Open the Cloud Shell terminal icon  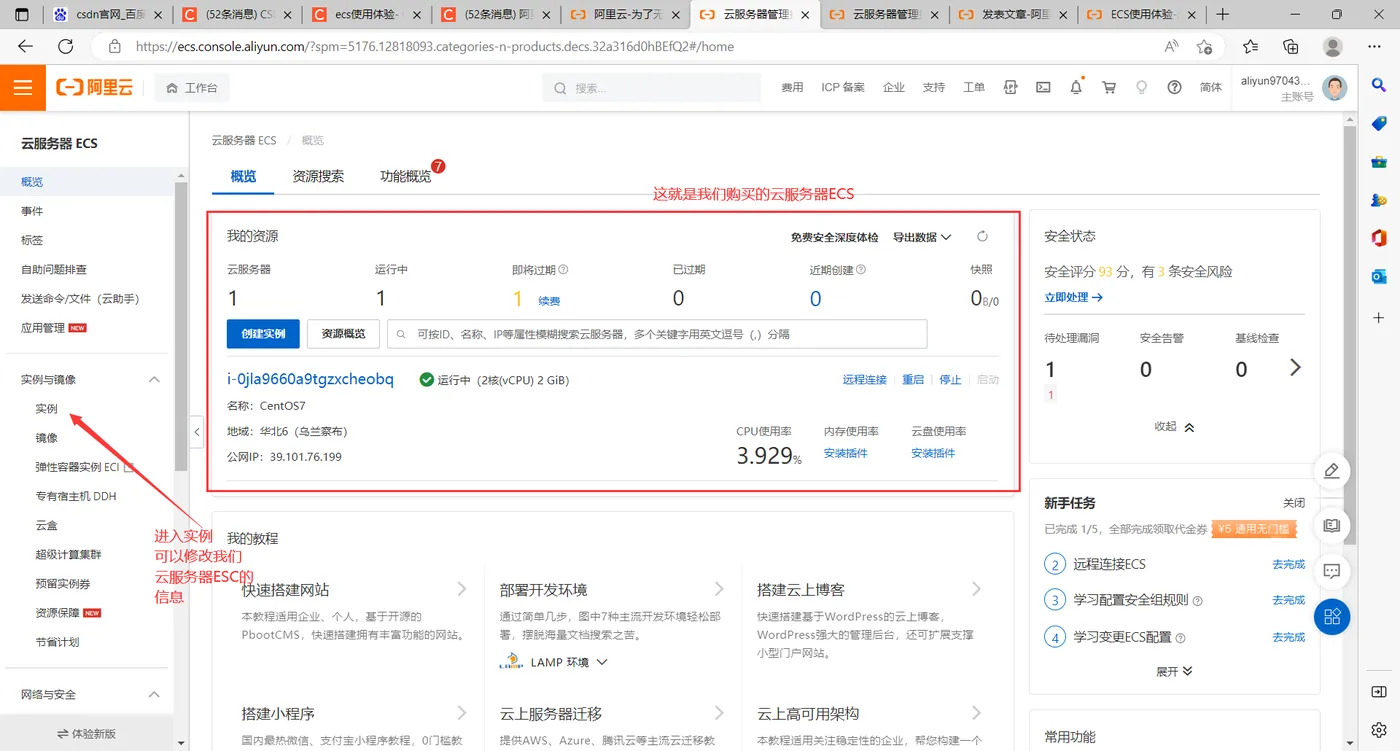[1043, 88]
